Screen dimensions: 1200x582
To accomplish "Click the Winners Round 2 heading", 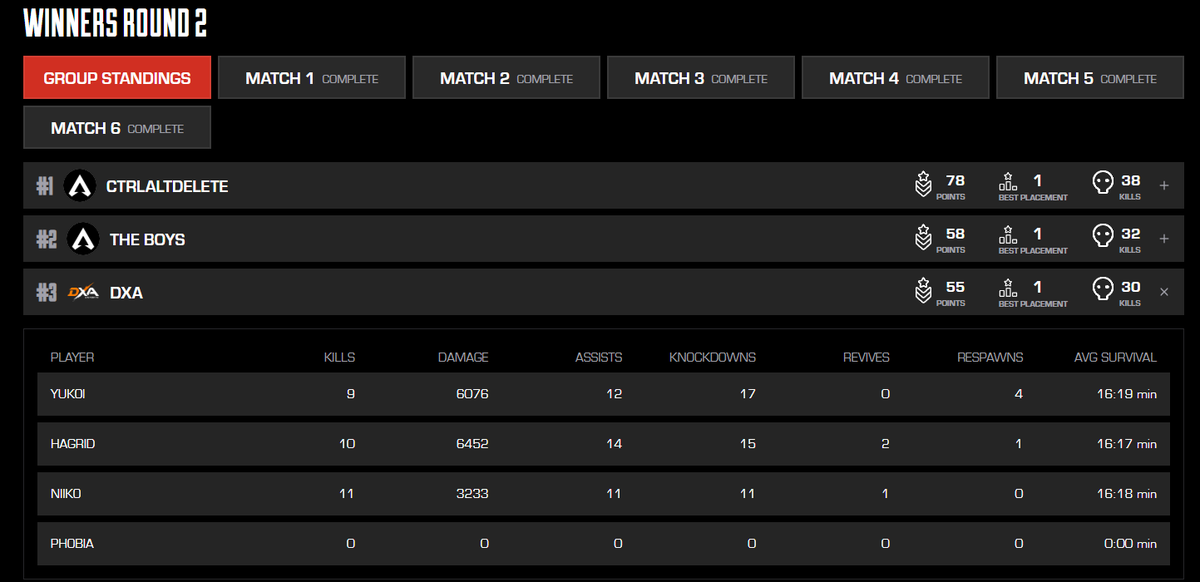I will click(115, 23).
